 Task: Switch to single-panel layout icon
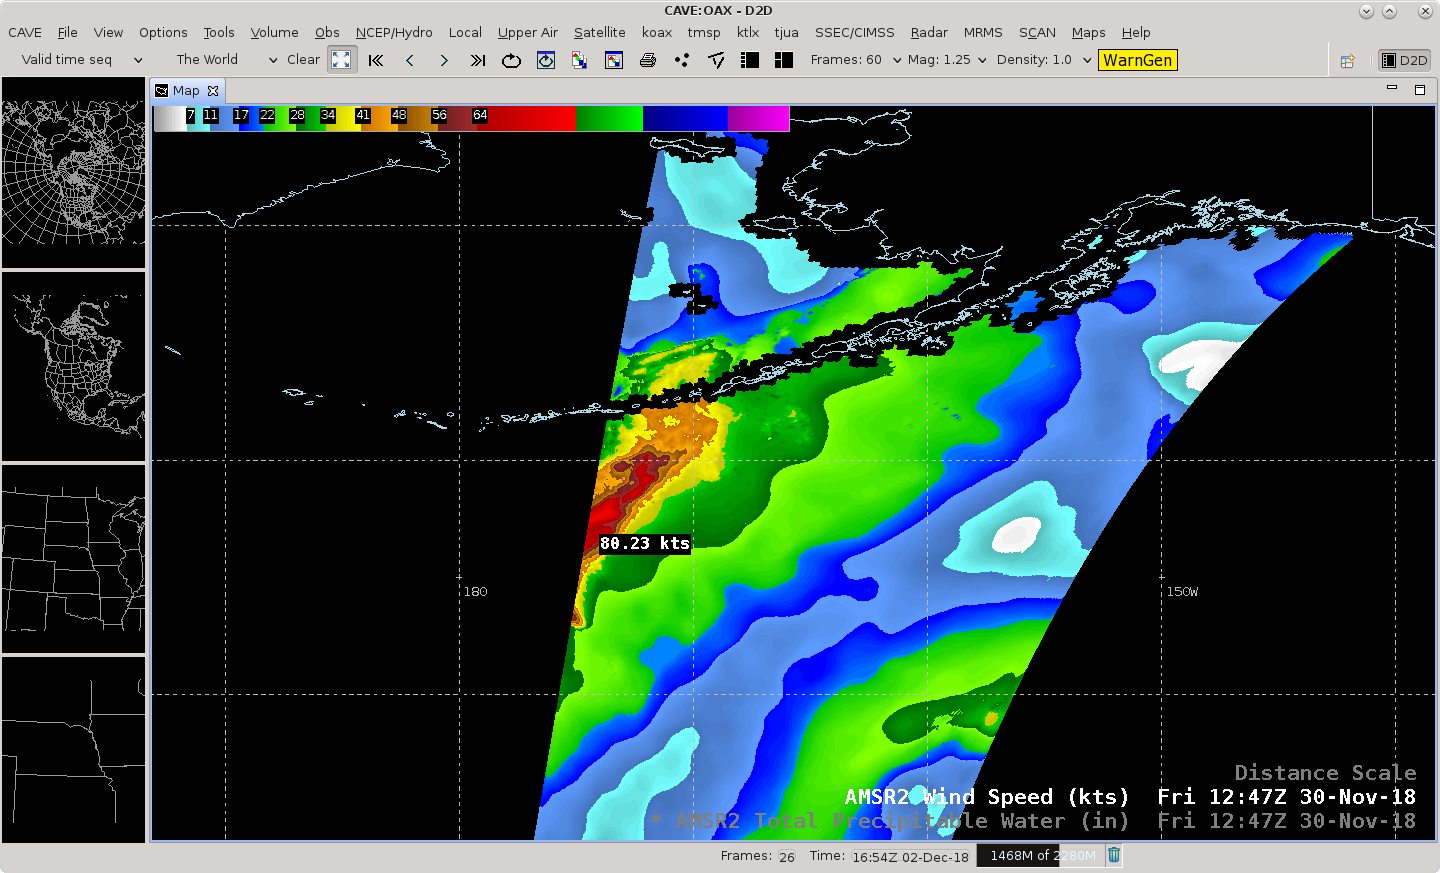tap(750, 60)
